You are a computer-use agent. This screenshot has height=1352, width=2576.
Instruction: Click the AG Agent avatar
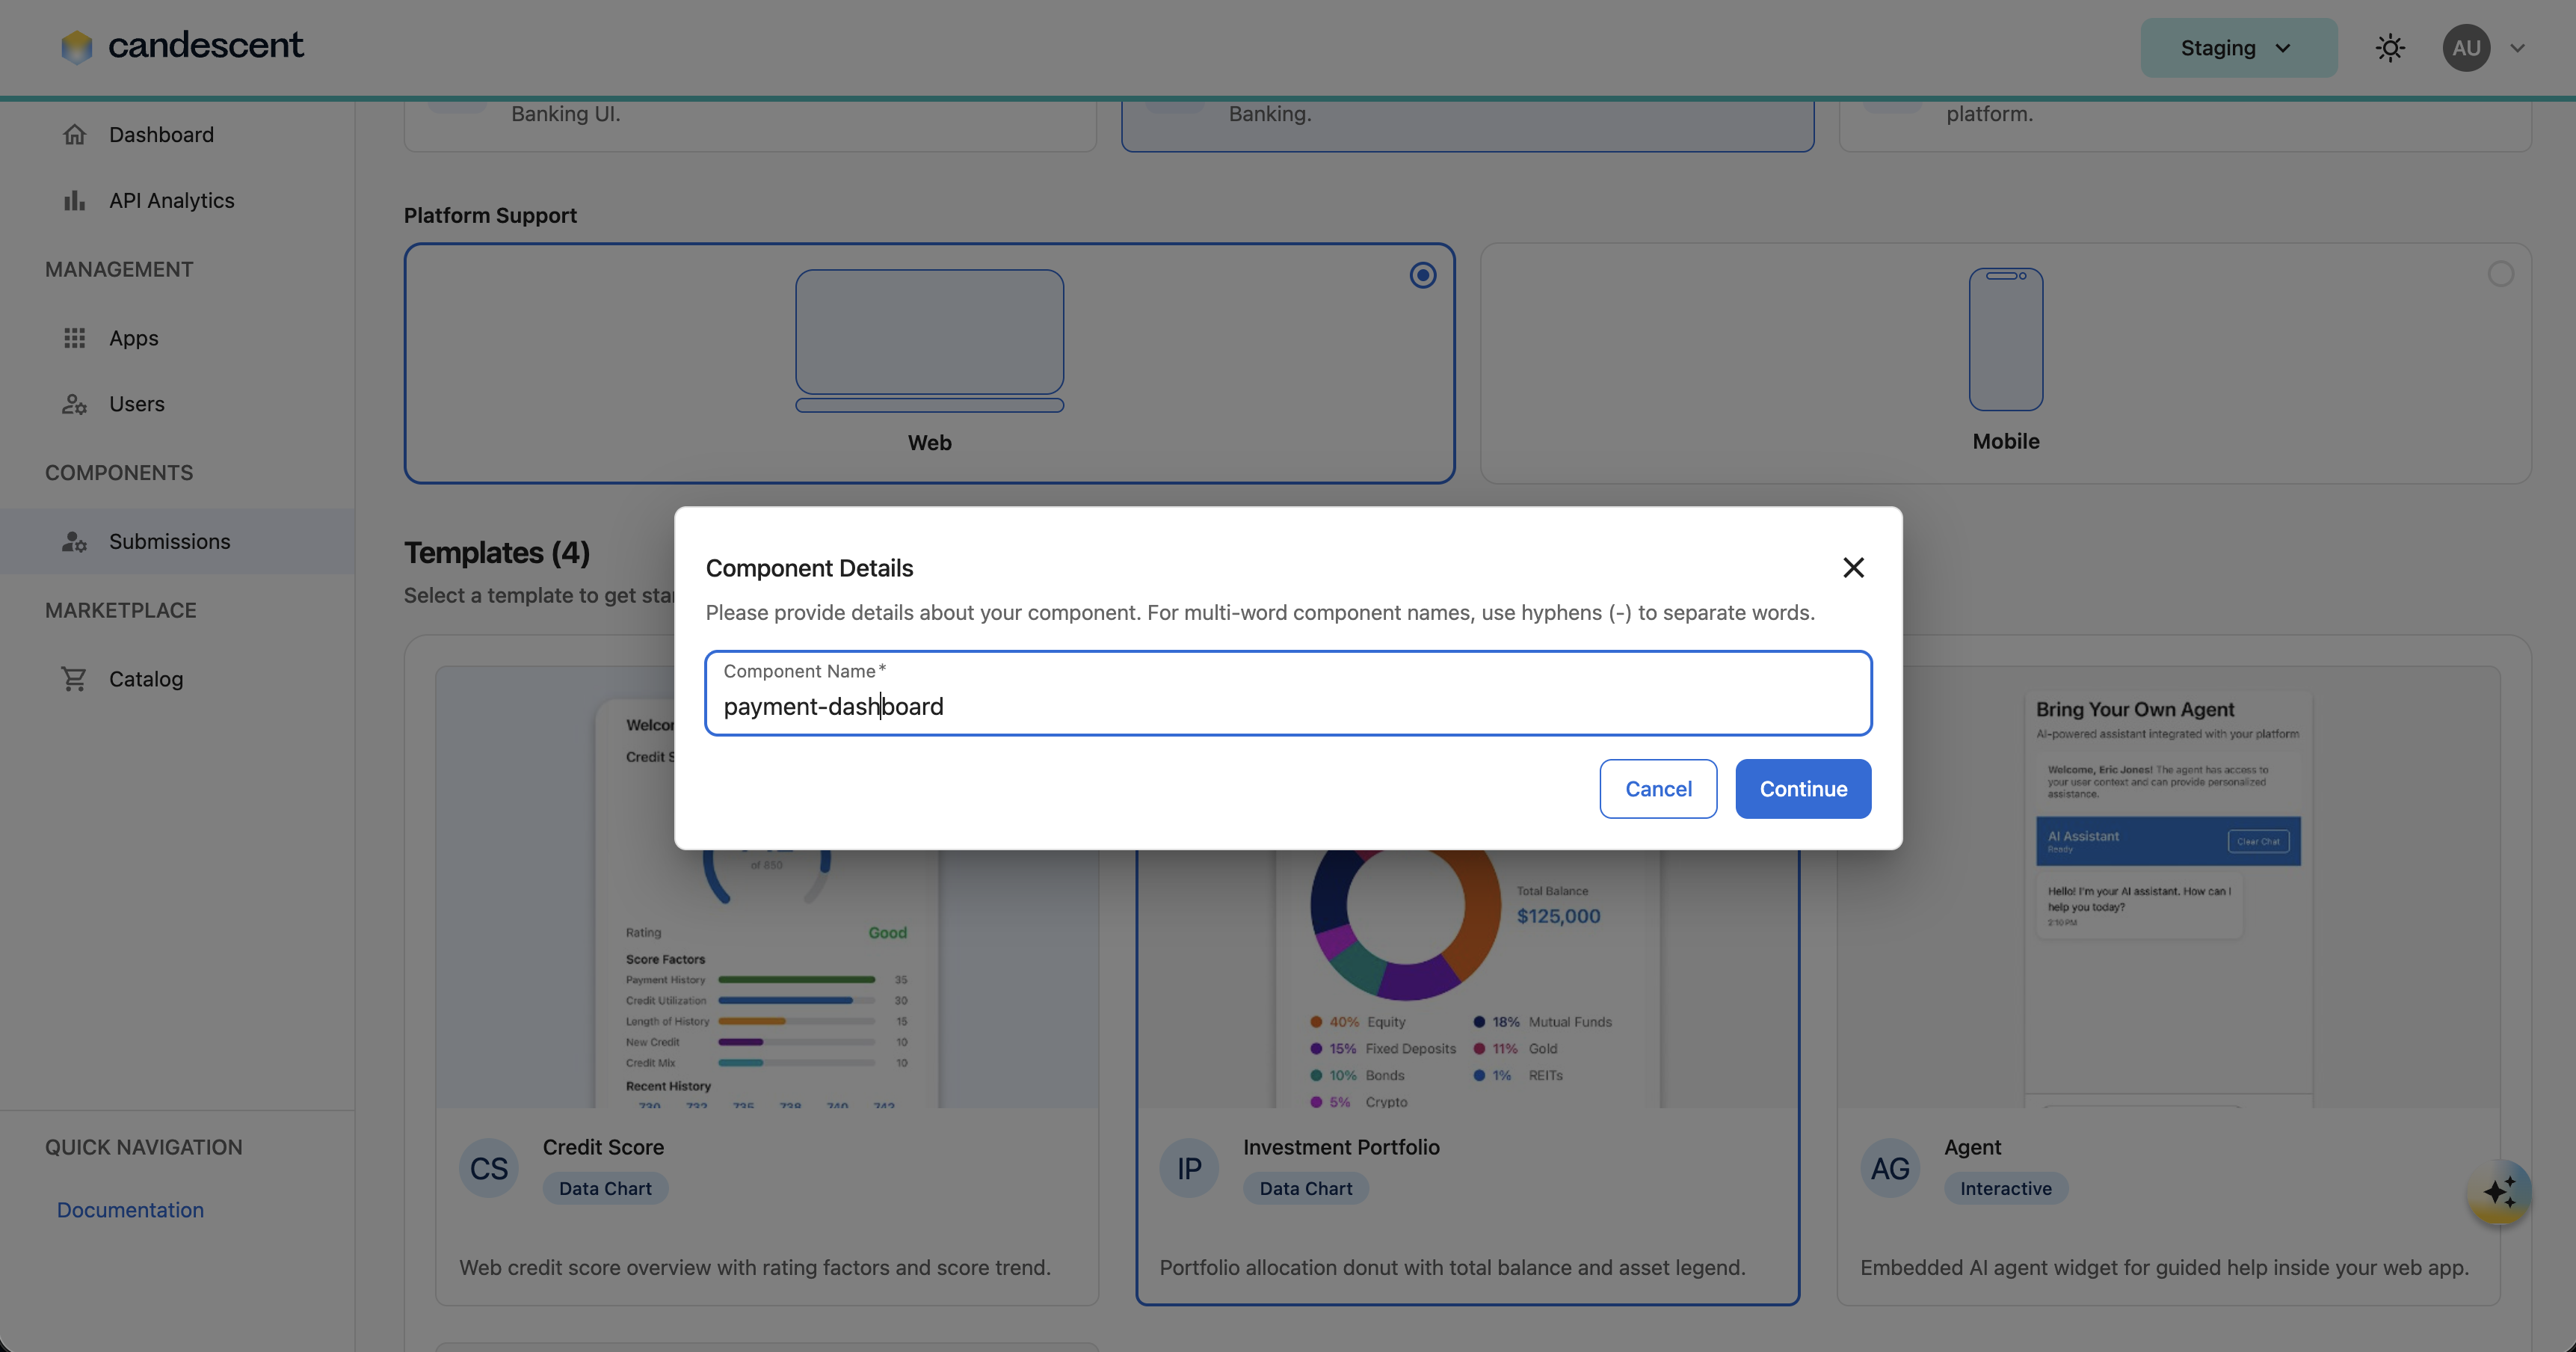pyautogui.click(x=1890, y=1168)
